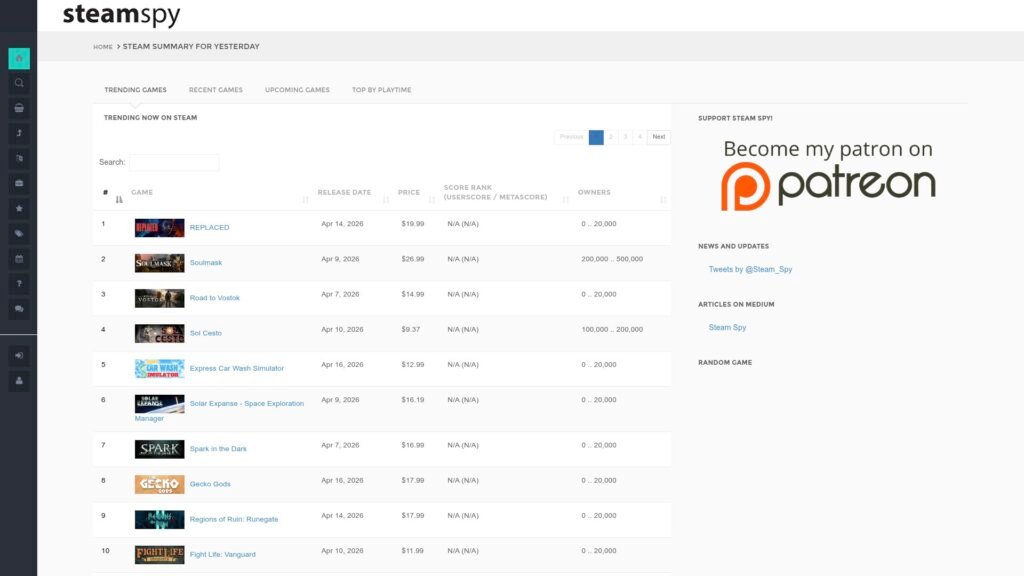Click the sign-in arrow icon in the sidebar
Screen dimensions: 1024x576
(19, 355)
